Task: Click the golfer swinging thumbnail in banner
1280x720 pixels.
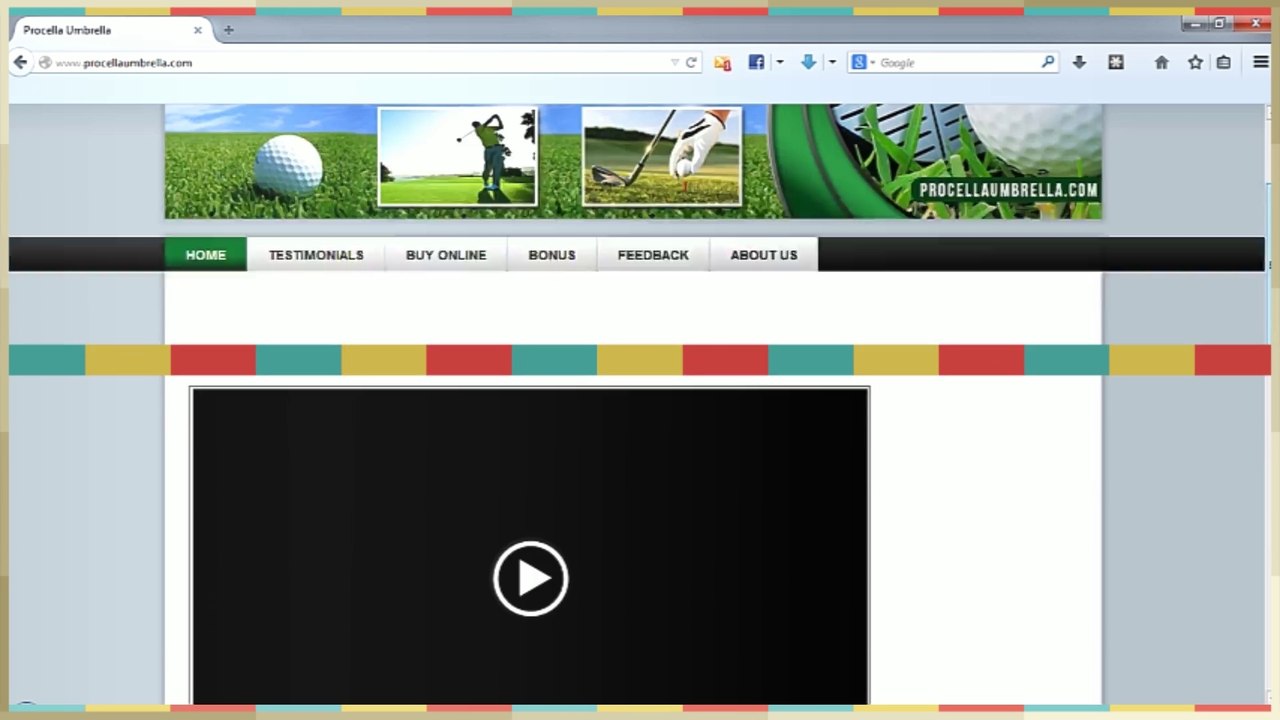Action: click(457, 157)
